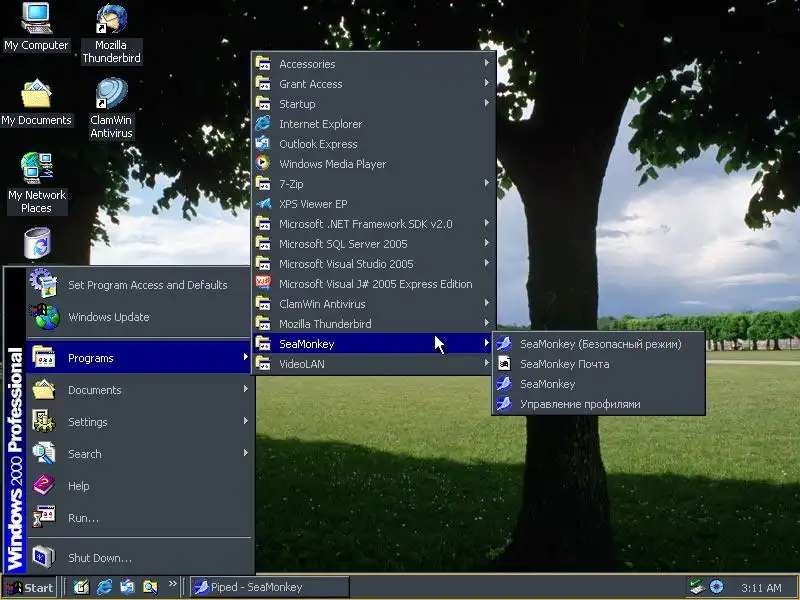The width and height of the screenshot is (800, 600).
Task: Open ClamWin Antivirus programs folder entry
Action: point(373,304)
